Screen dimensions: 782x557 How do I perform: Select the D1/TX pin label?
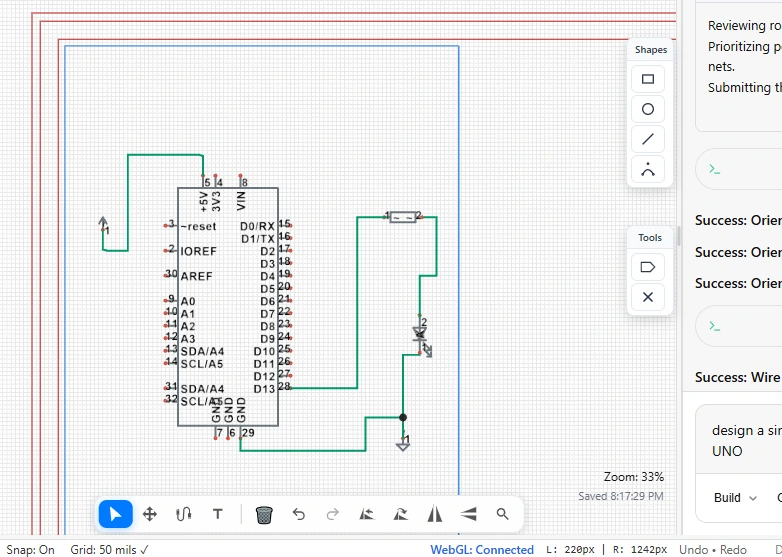point(258,239)
